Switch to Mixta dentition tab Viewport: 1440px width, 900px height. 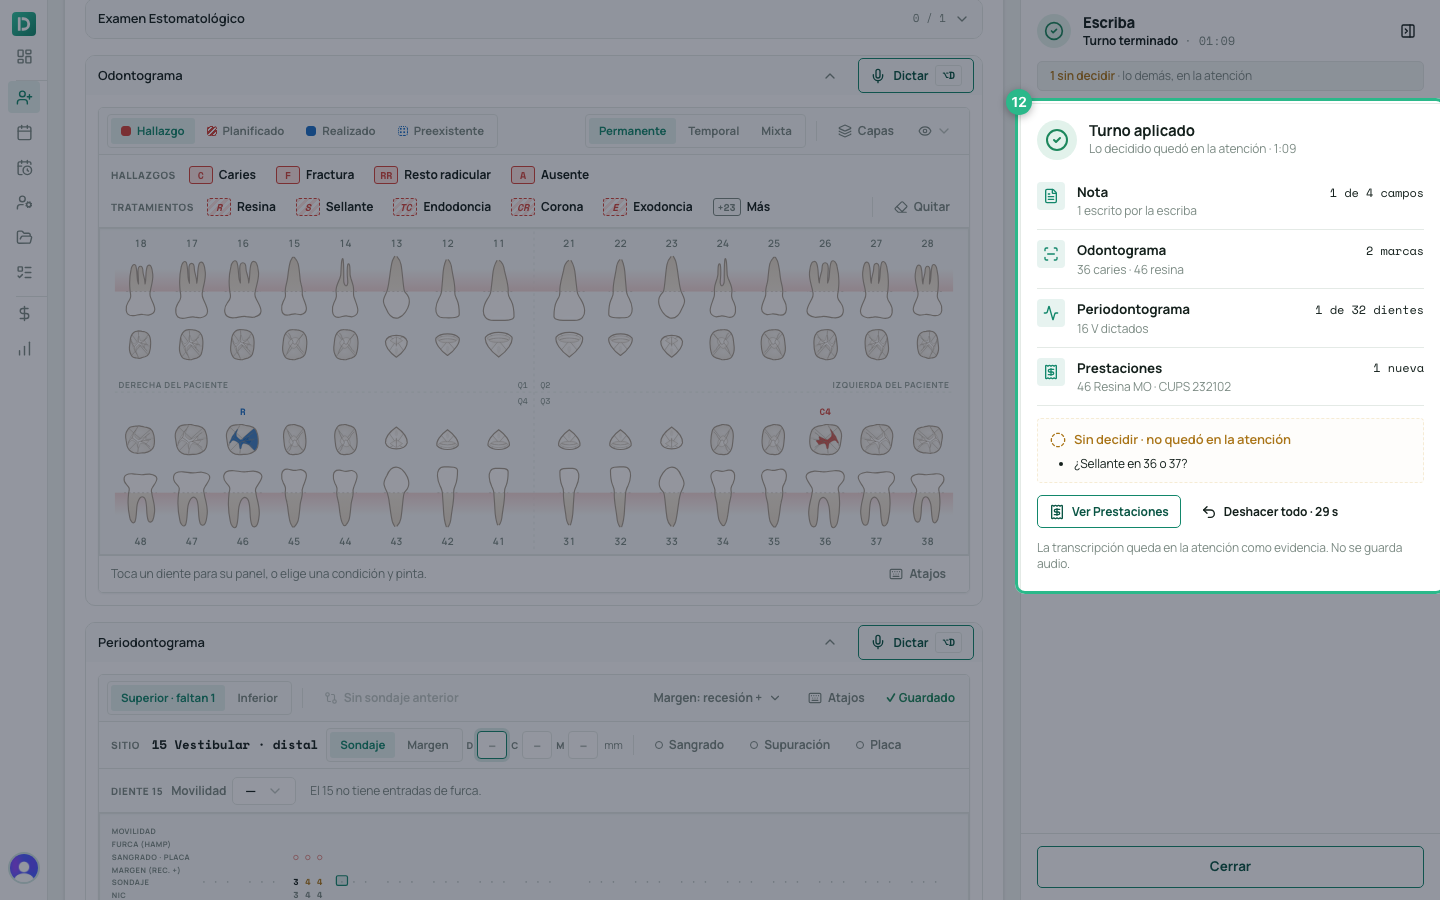tap(776, 131)
